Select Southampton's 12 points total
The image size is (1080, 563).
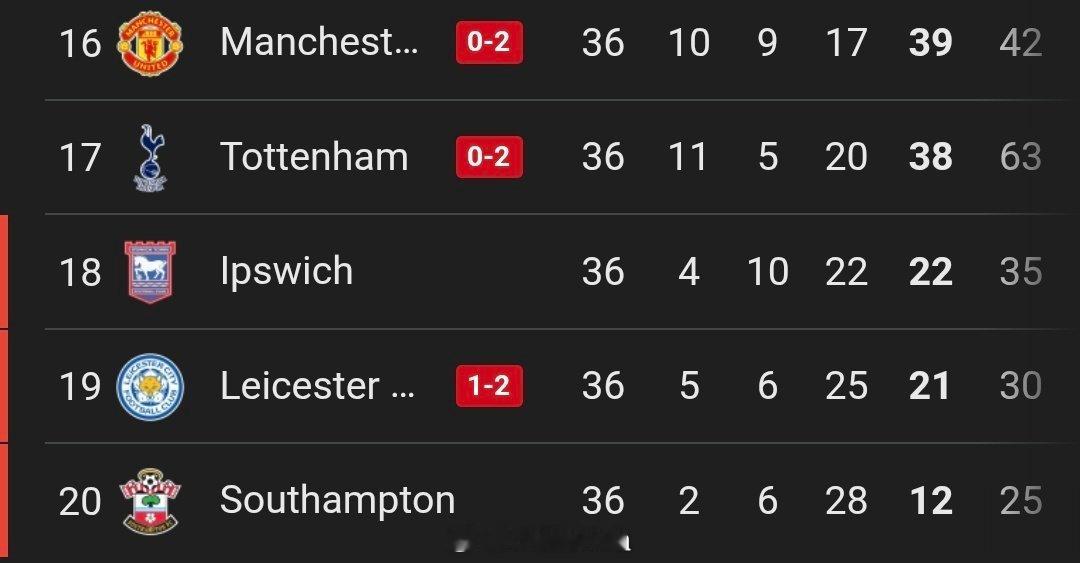click(931, 500)
